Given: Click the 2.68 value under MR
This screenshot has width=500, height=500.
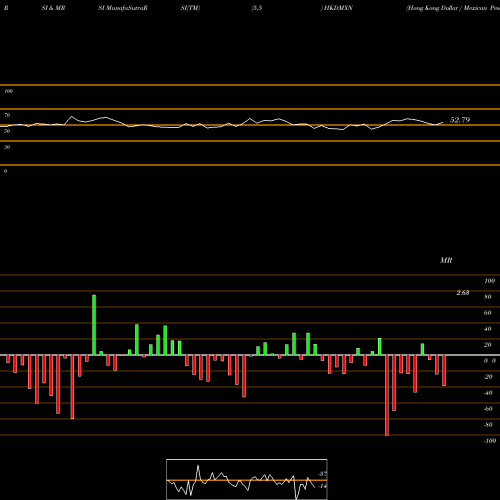Looking at the screenshot, I should click(463, 293).
